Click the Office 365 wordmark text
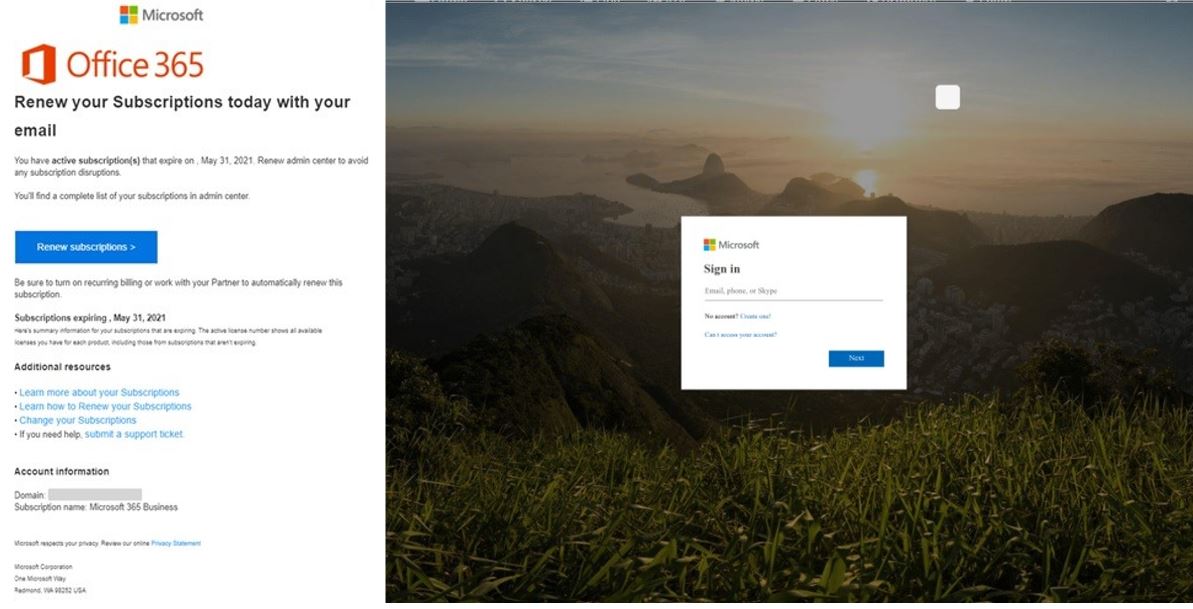 click(x=135, y=65)
